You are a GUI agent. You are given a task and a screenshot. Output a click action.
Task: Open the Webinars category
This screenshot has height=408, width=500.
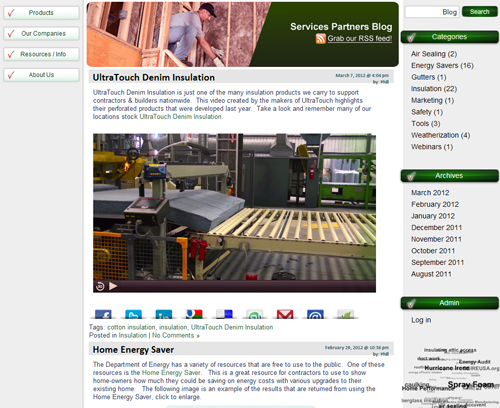(432, 147)
